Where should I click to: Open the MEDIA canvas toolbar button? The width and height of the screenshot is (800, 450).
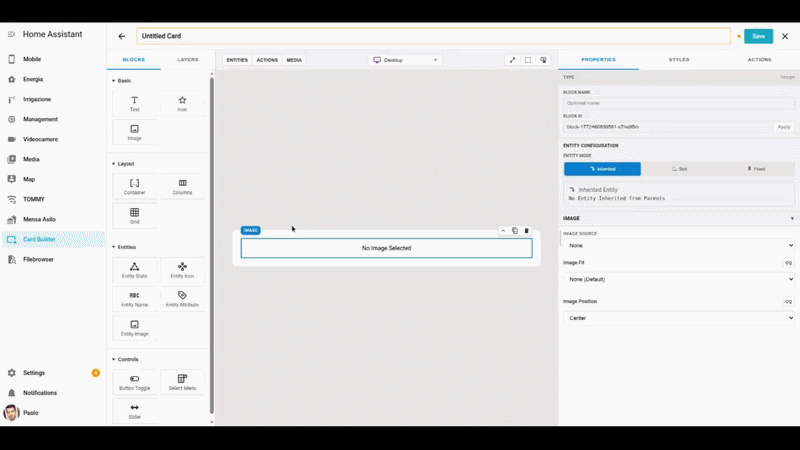(294, 60)
